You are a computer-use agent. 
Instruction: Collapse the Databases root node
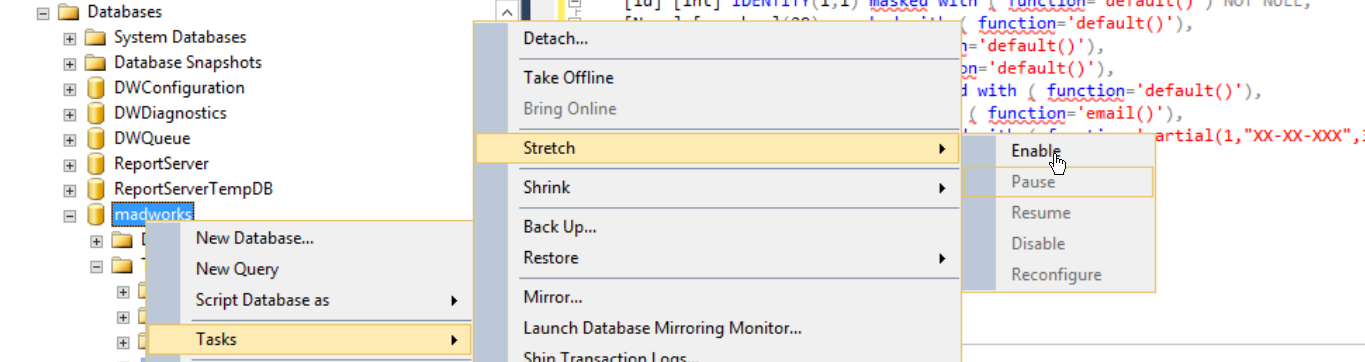tap(43, 13)
